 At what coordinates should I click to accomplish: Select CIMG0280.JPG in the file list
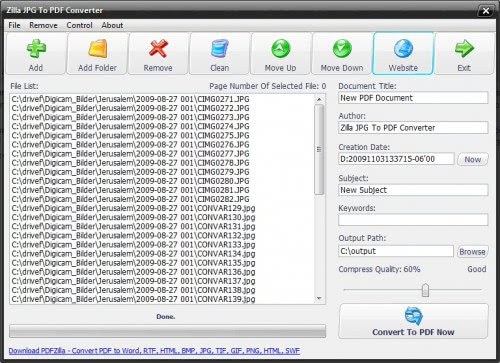[130, 181]
